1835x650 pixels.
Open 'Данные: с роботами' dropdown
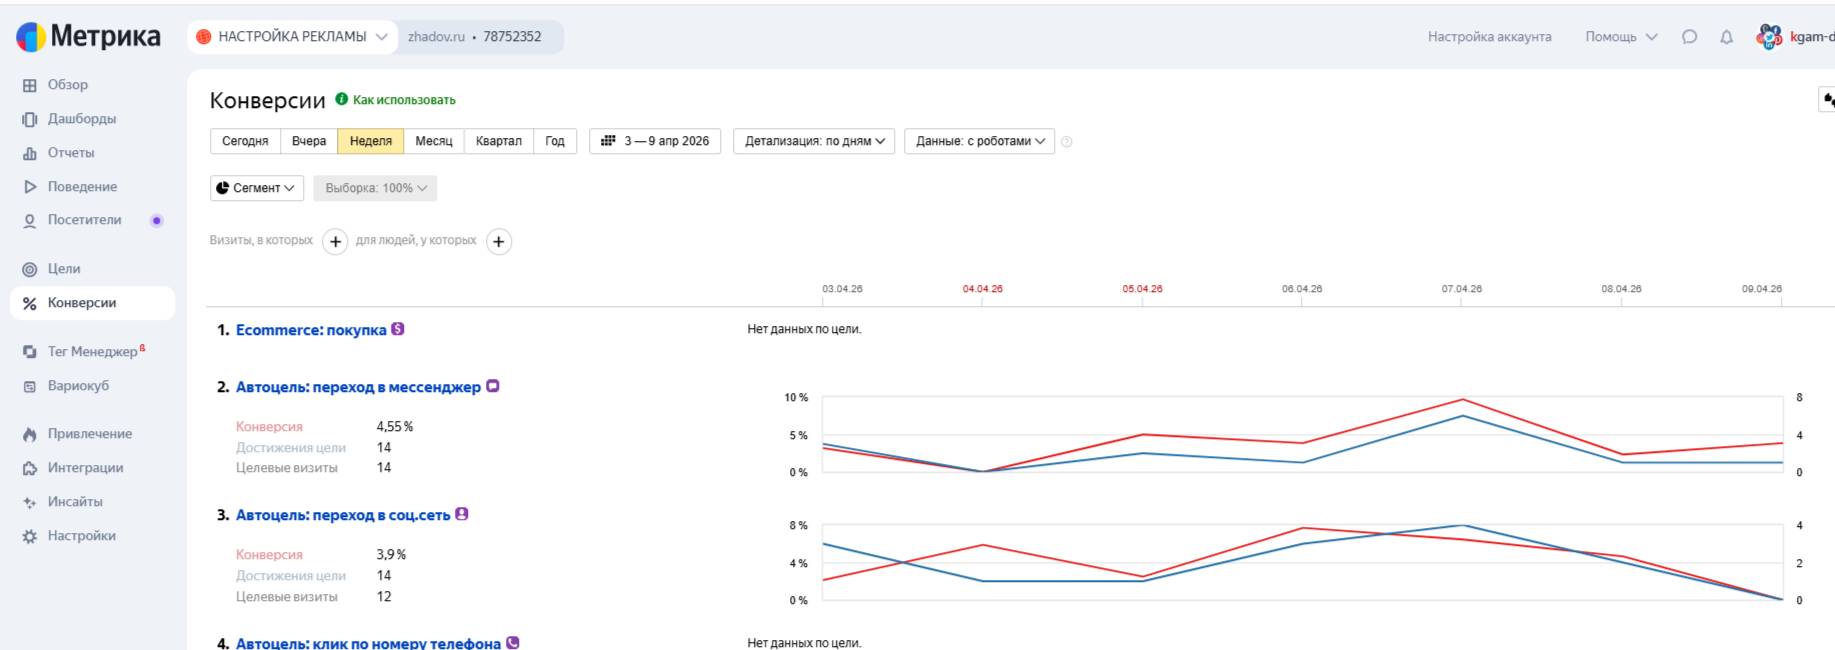click(979, 141)
